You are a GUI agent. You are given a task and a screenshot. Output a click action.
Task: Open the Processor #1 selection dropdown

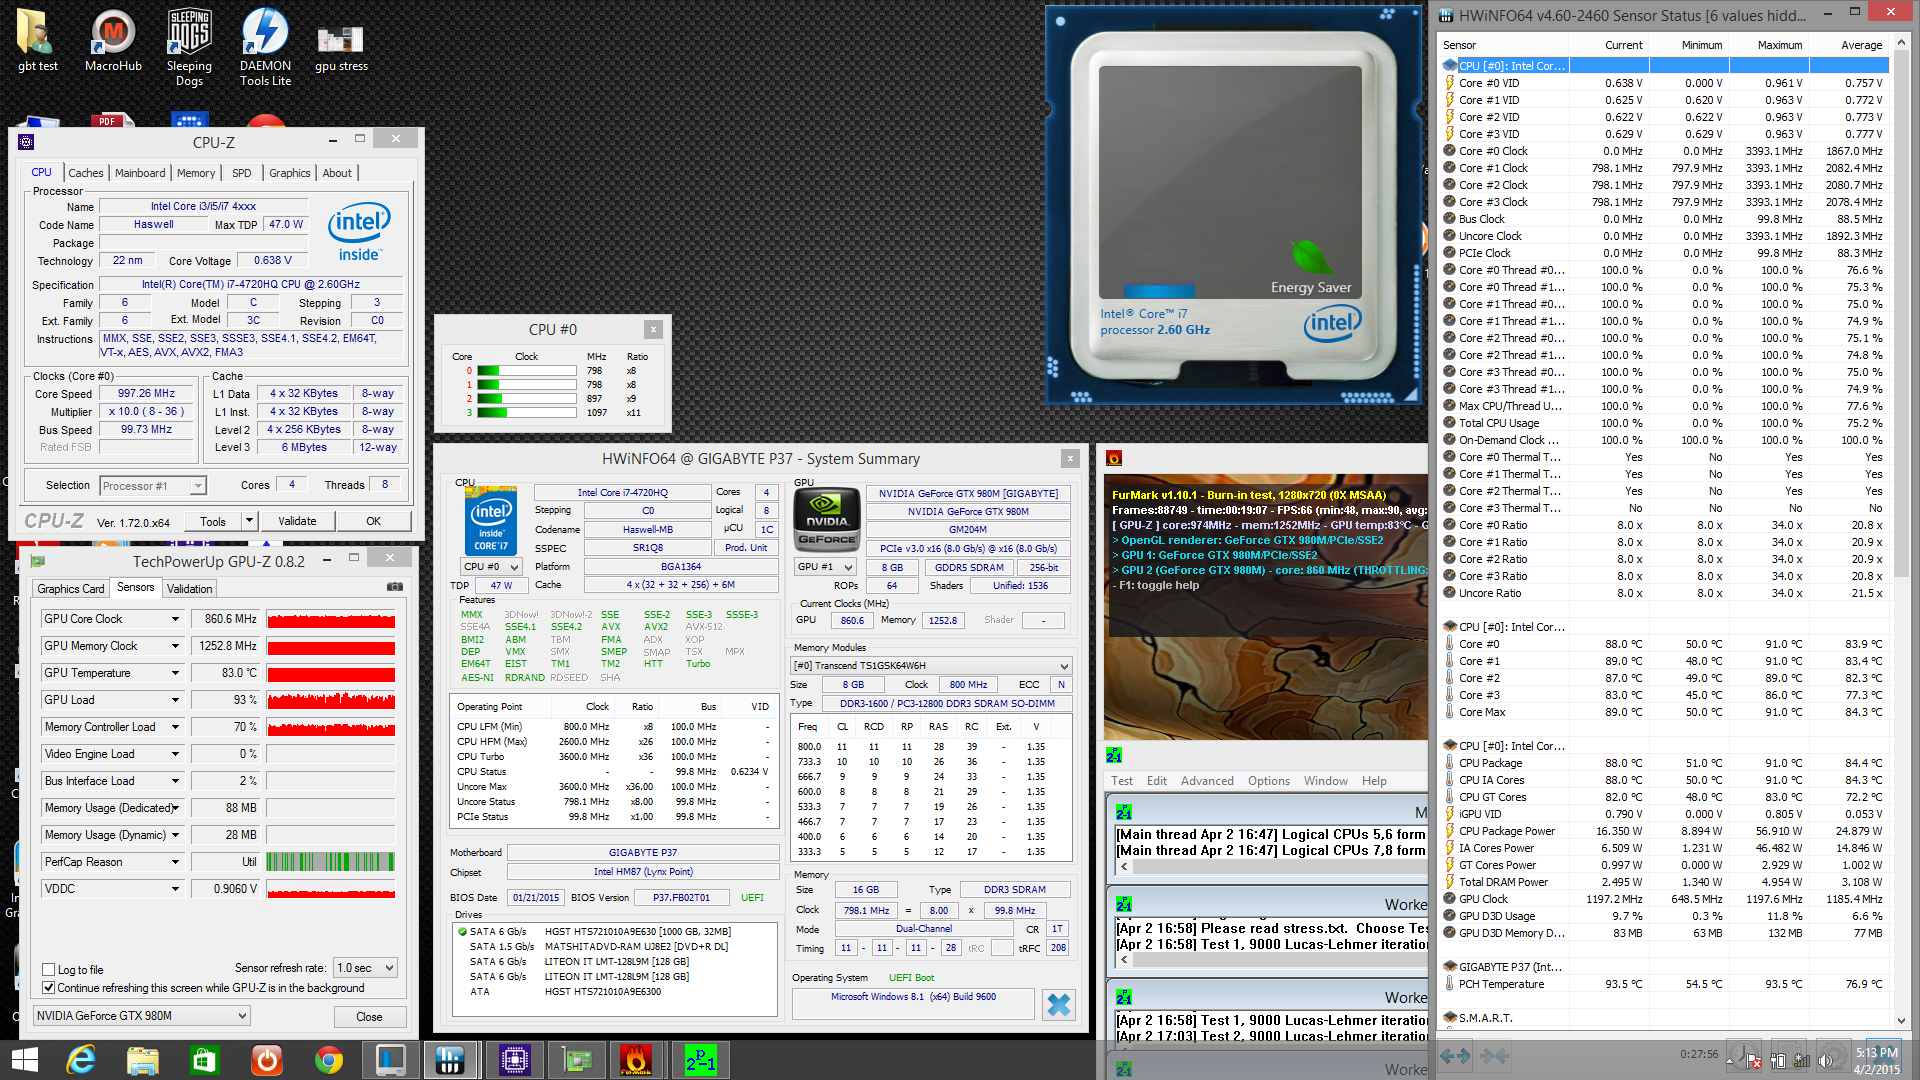153,485
